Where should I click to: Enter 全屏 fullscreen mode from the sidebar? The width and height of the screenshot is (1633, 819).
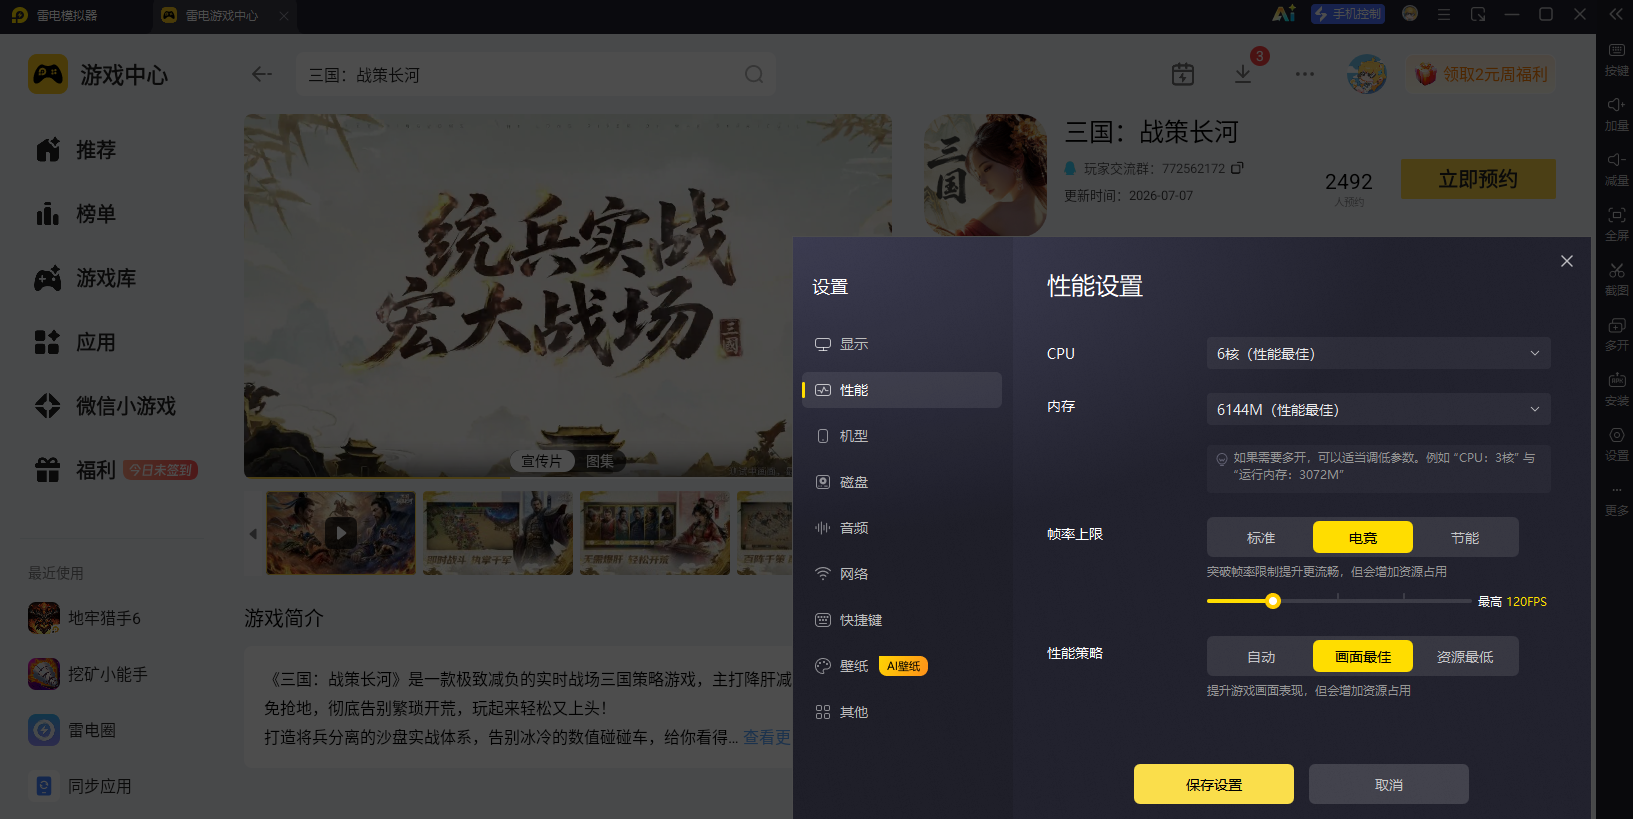[1616, 224]
